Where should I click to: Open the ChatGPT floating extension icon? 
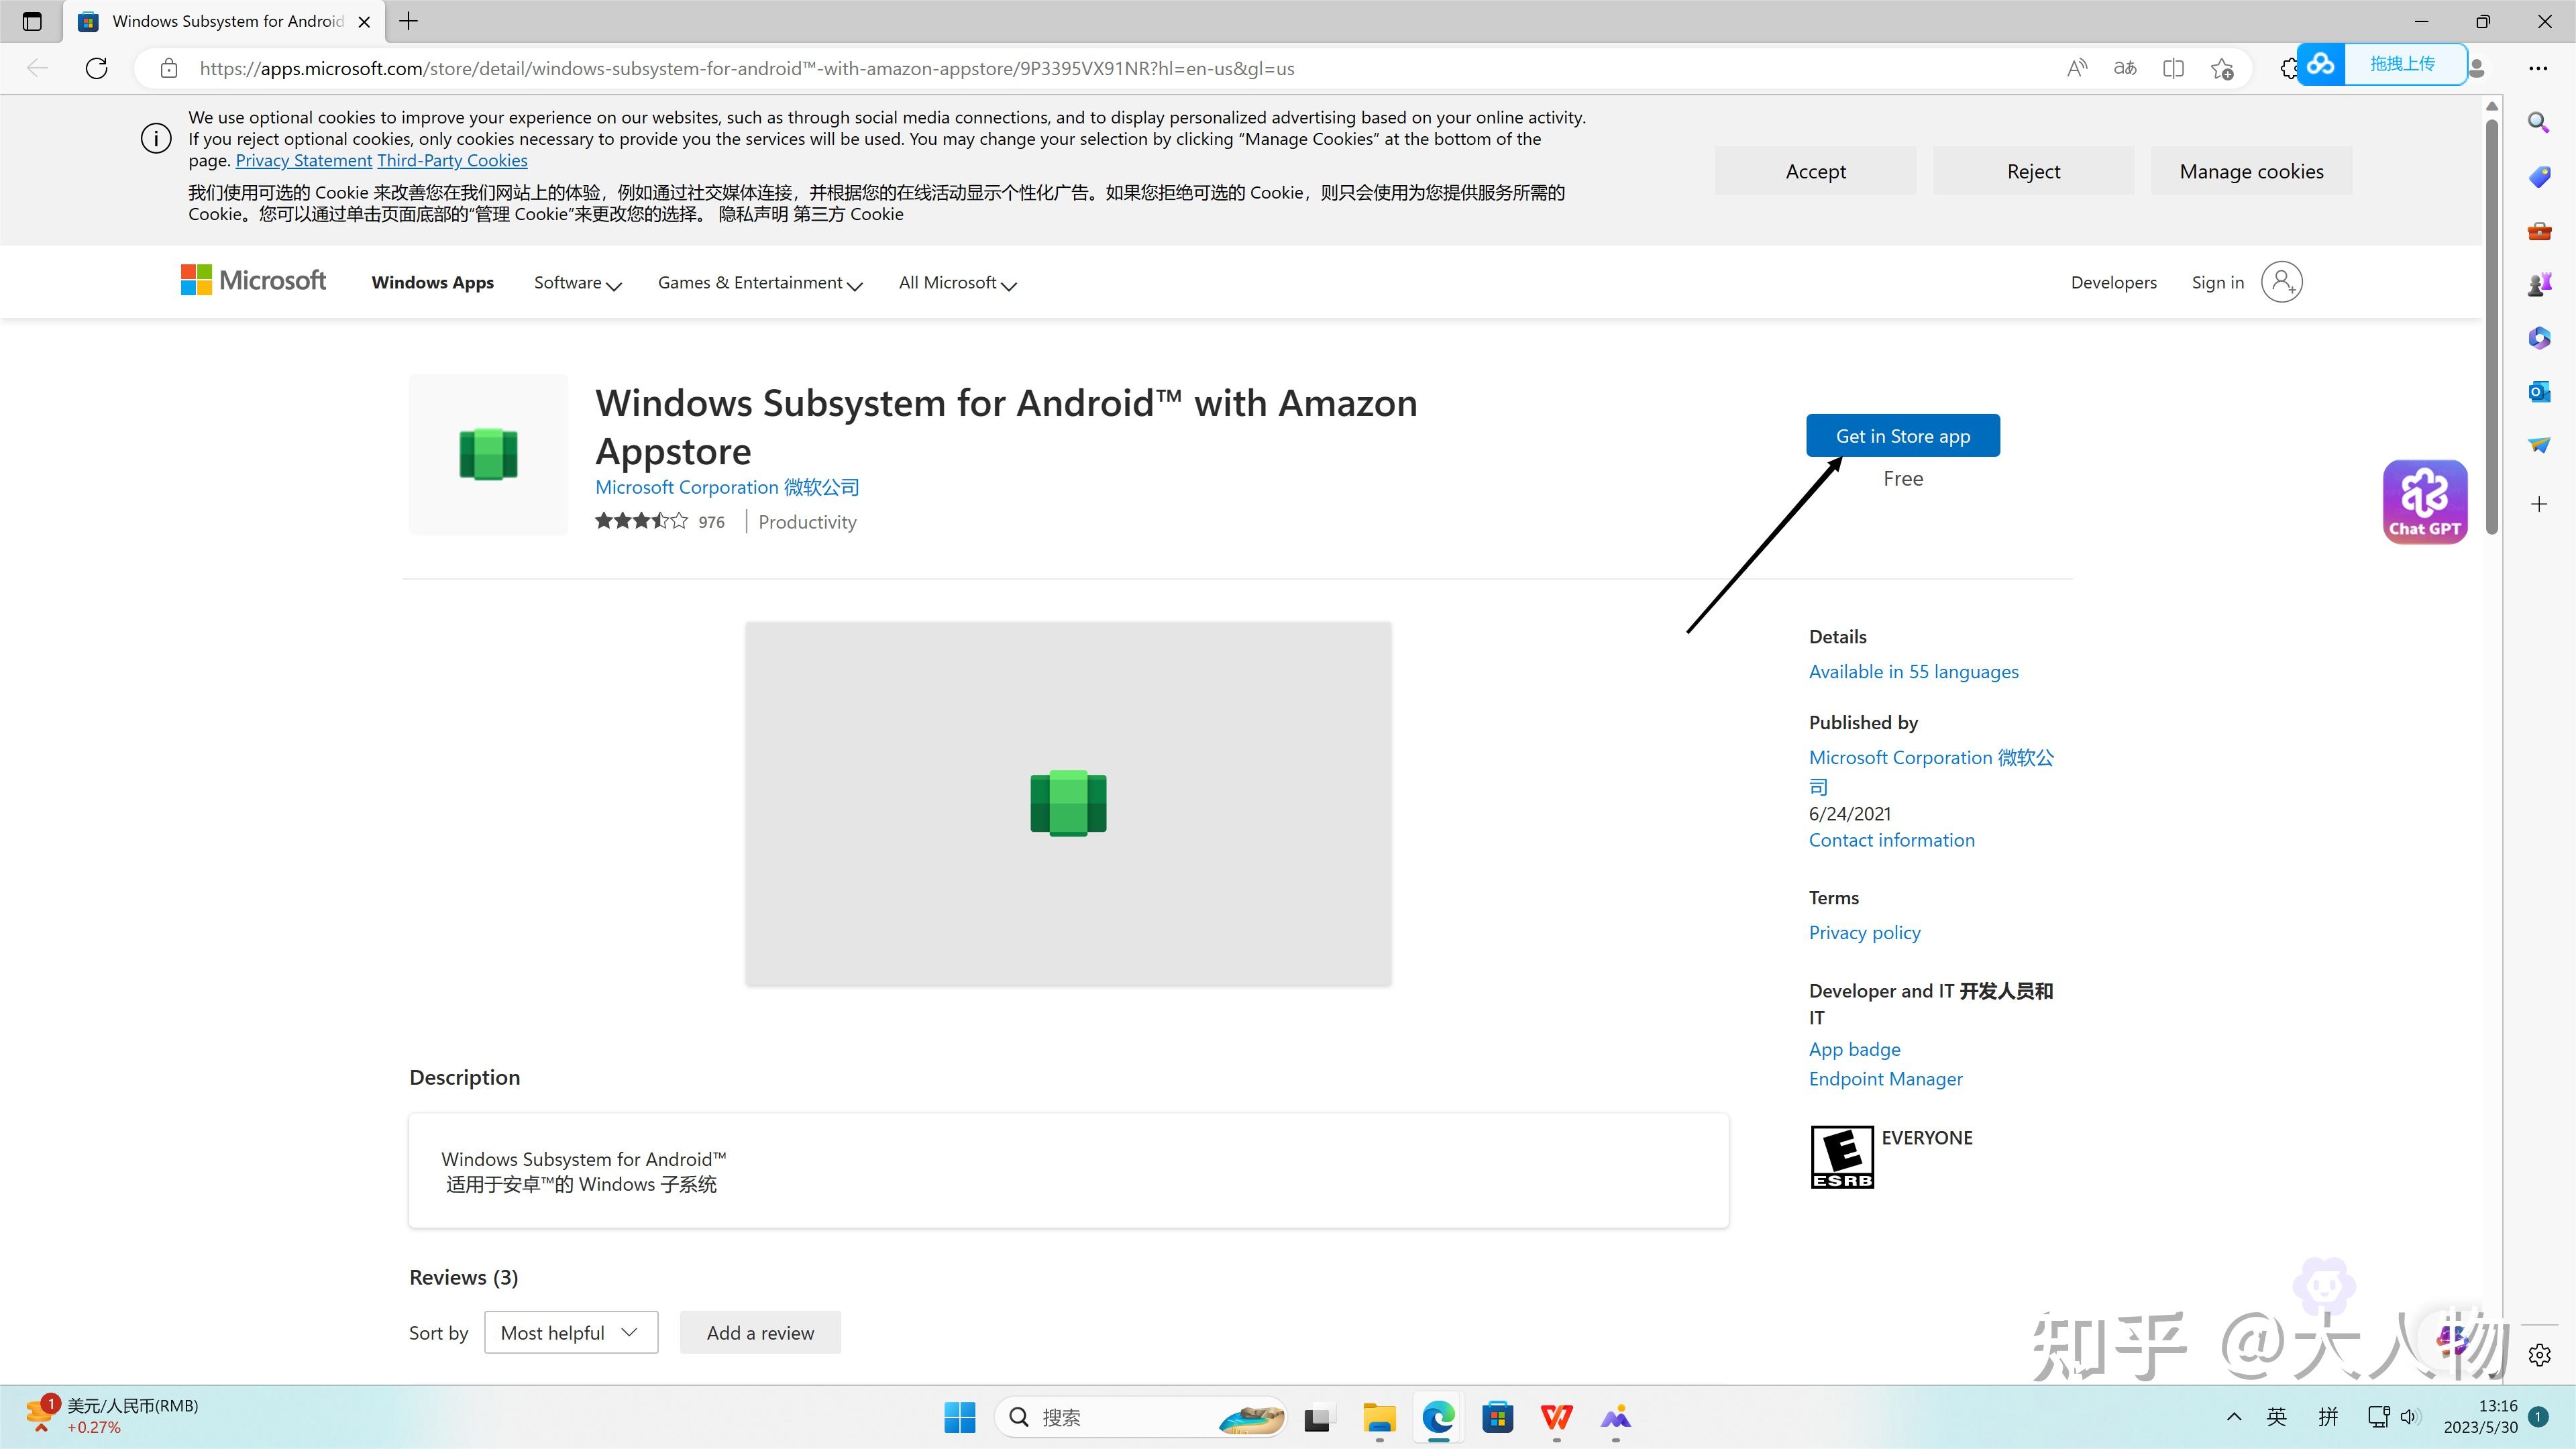tap(2424, 501)
